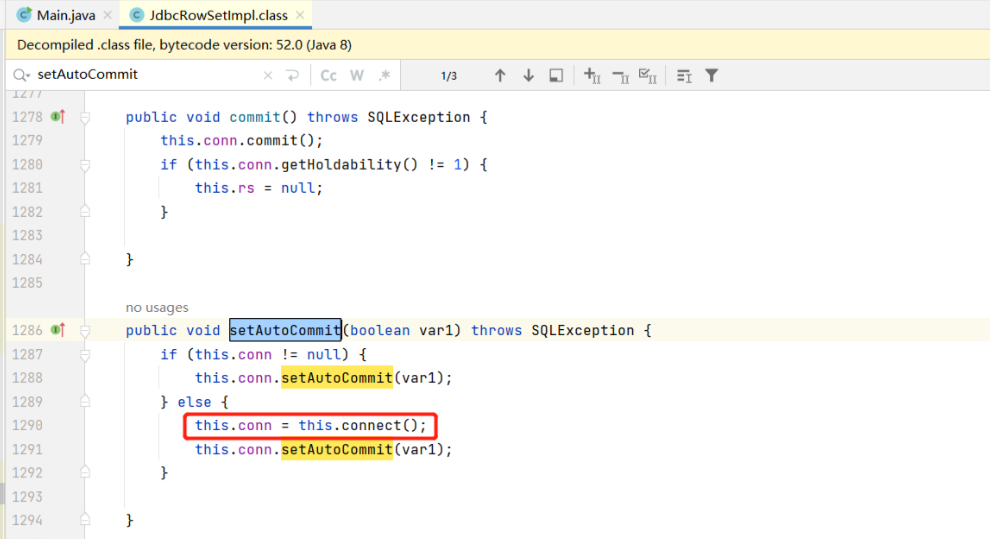Image resolution: width=990 pixels, height=539 pixels.
Task: Collapse fold end marker at line 1292
Action: click(x=85, y=472)
